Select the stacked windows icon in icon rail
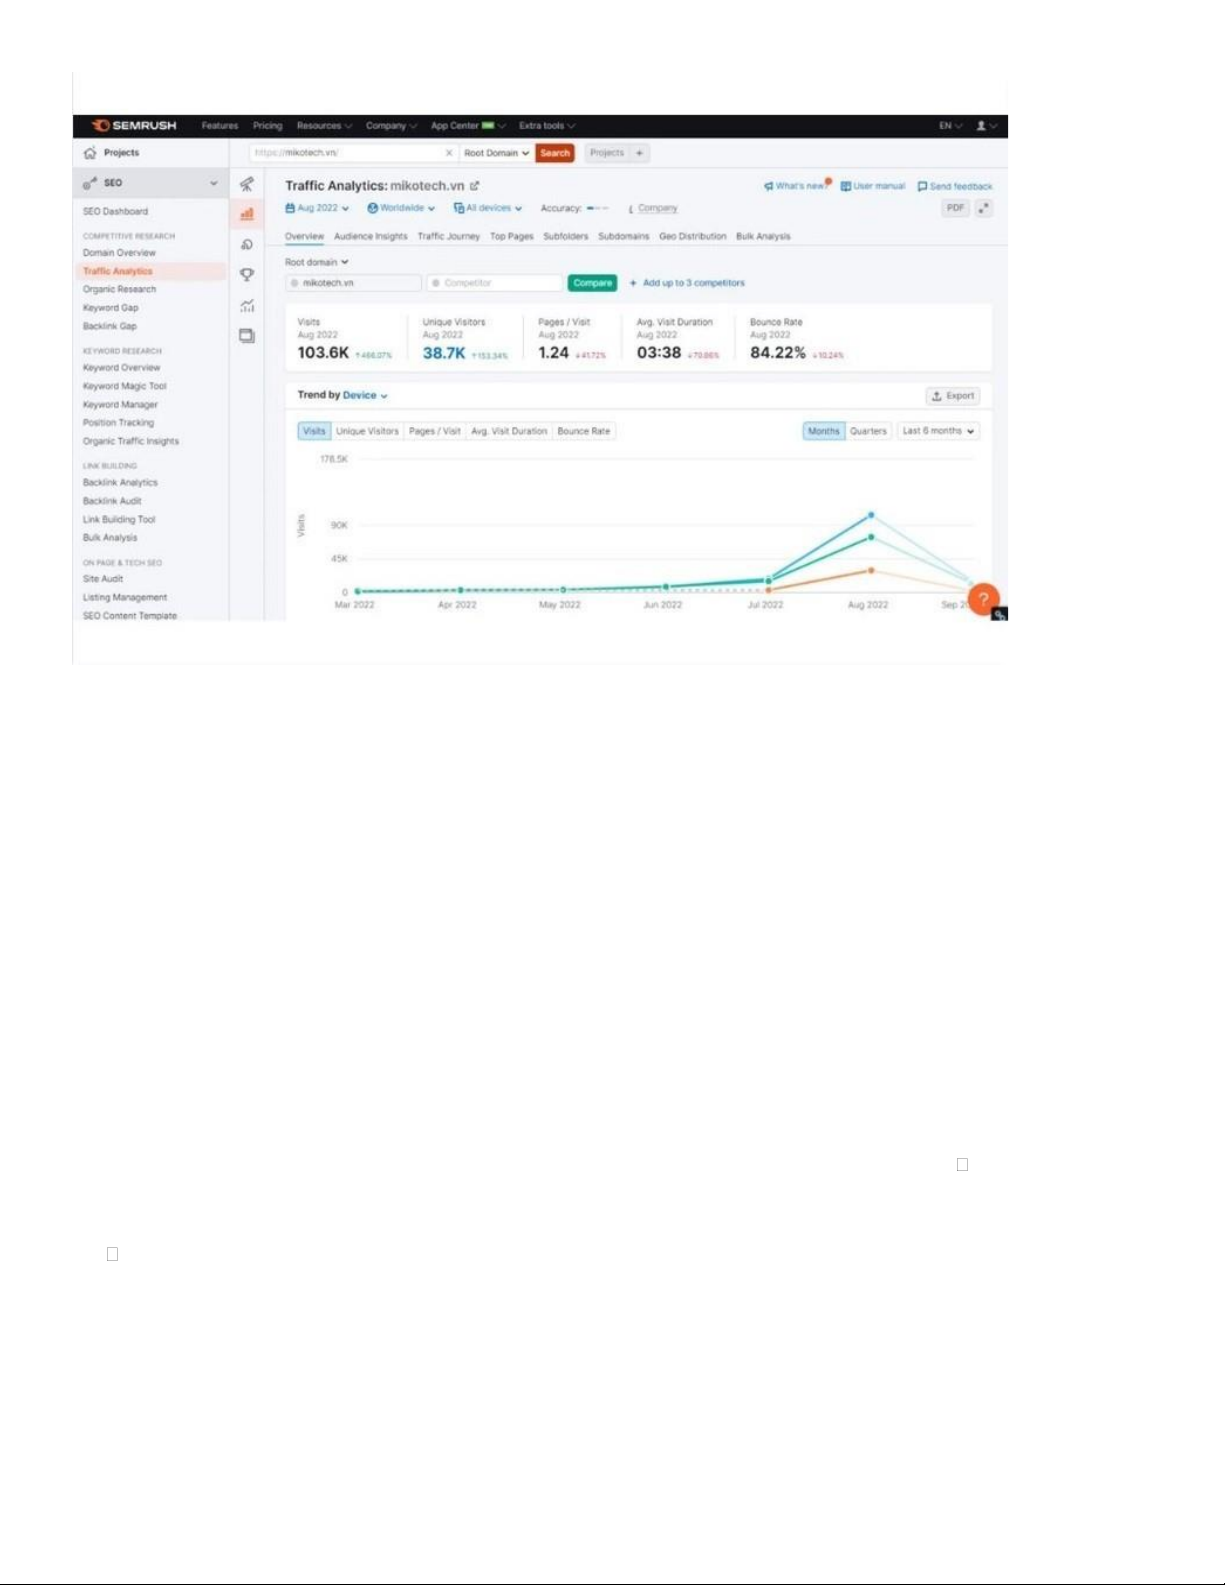The height and width of the screenshot is (1585, 1225). 246,336
